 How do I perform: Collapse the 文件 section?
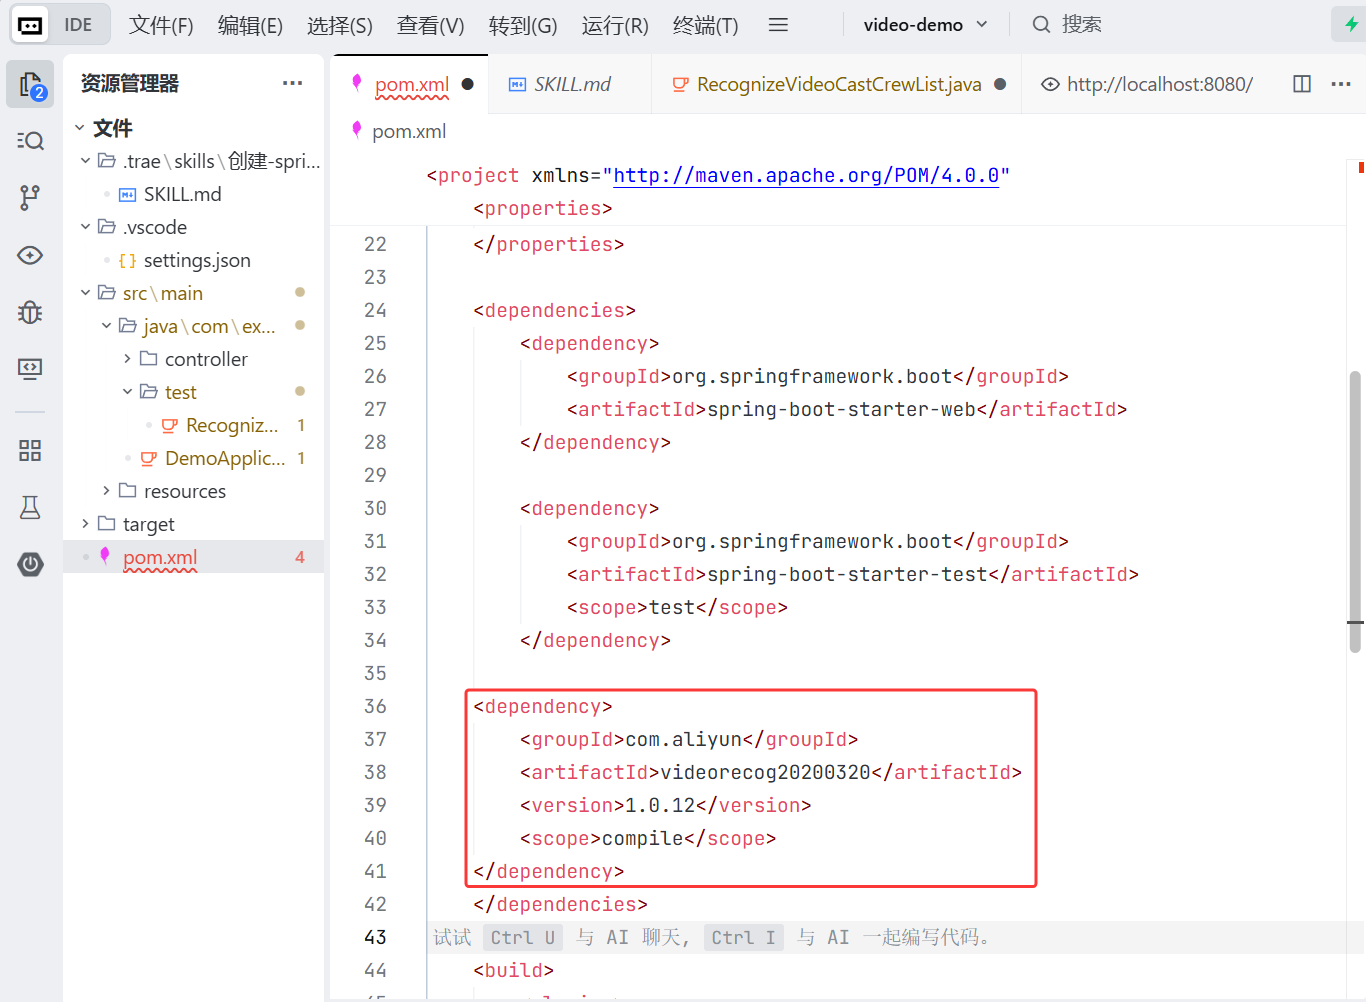80,128
